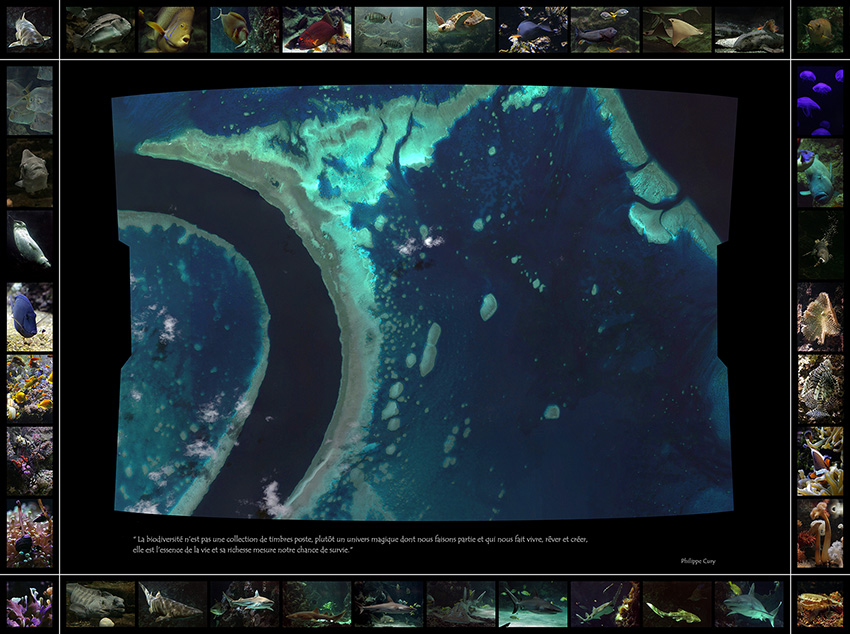Open the glowing blue jellyfish thumbnail
The height and width of the screenshot is (634, 850).
(820, 100)
